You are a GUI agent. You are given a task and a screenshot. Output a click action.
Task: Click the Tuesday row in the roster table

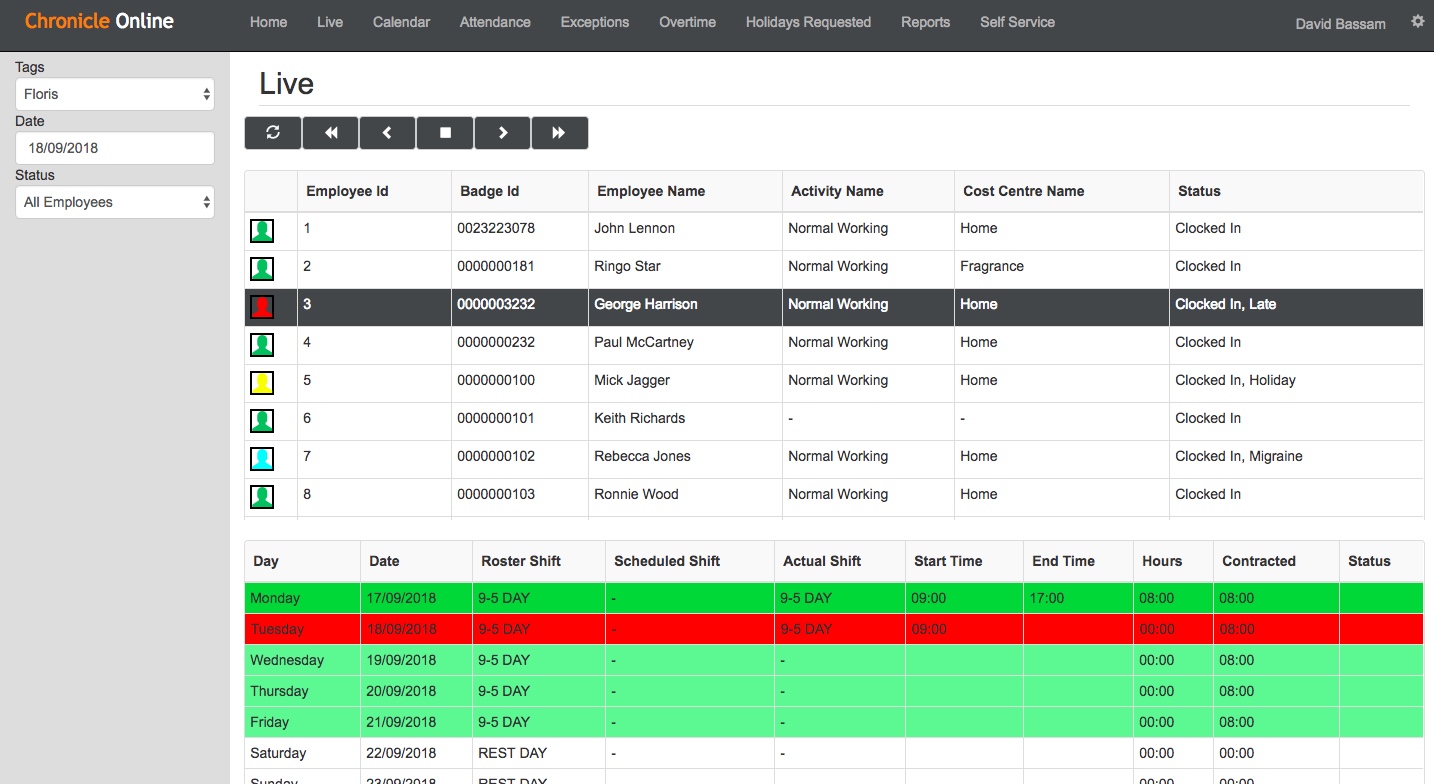(x=834, y=629)
